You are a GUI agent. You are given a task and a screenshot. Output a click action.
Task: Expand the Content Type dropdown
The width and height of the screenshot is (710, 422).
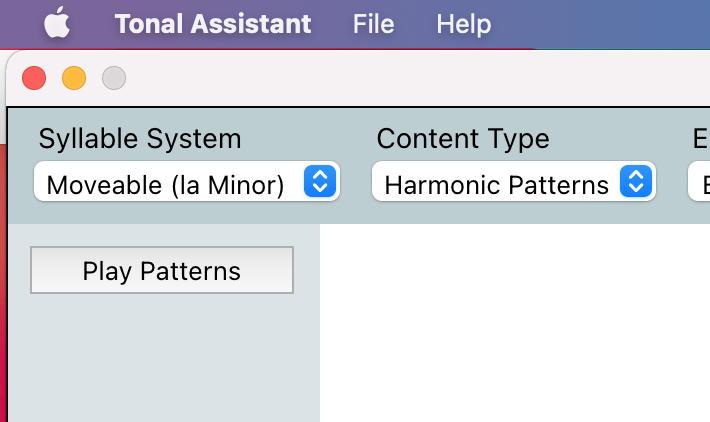coord(513,182)
